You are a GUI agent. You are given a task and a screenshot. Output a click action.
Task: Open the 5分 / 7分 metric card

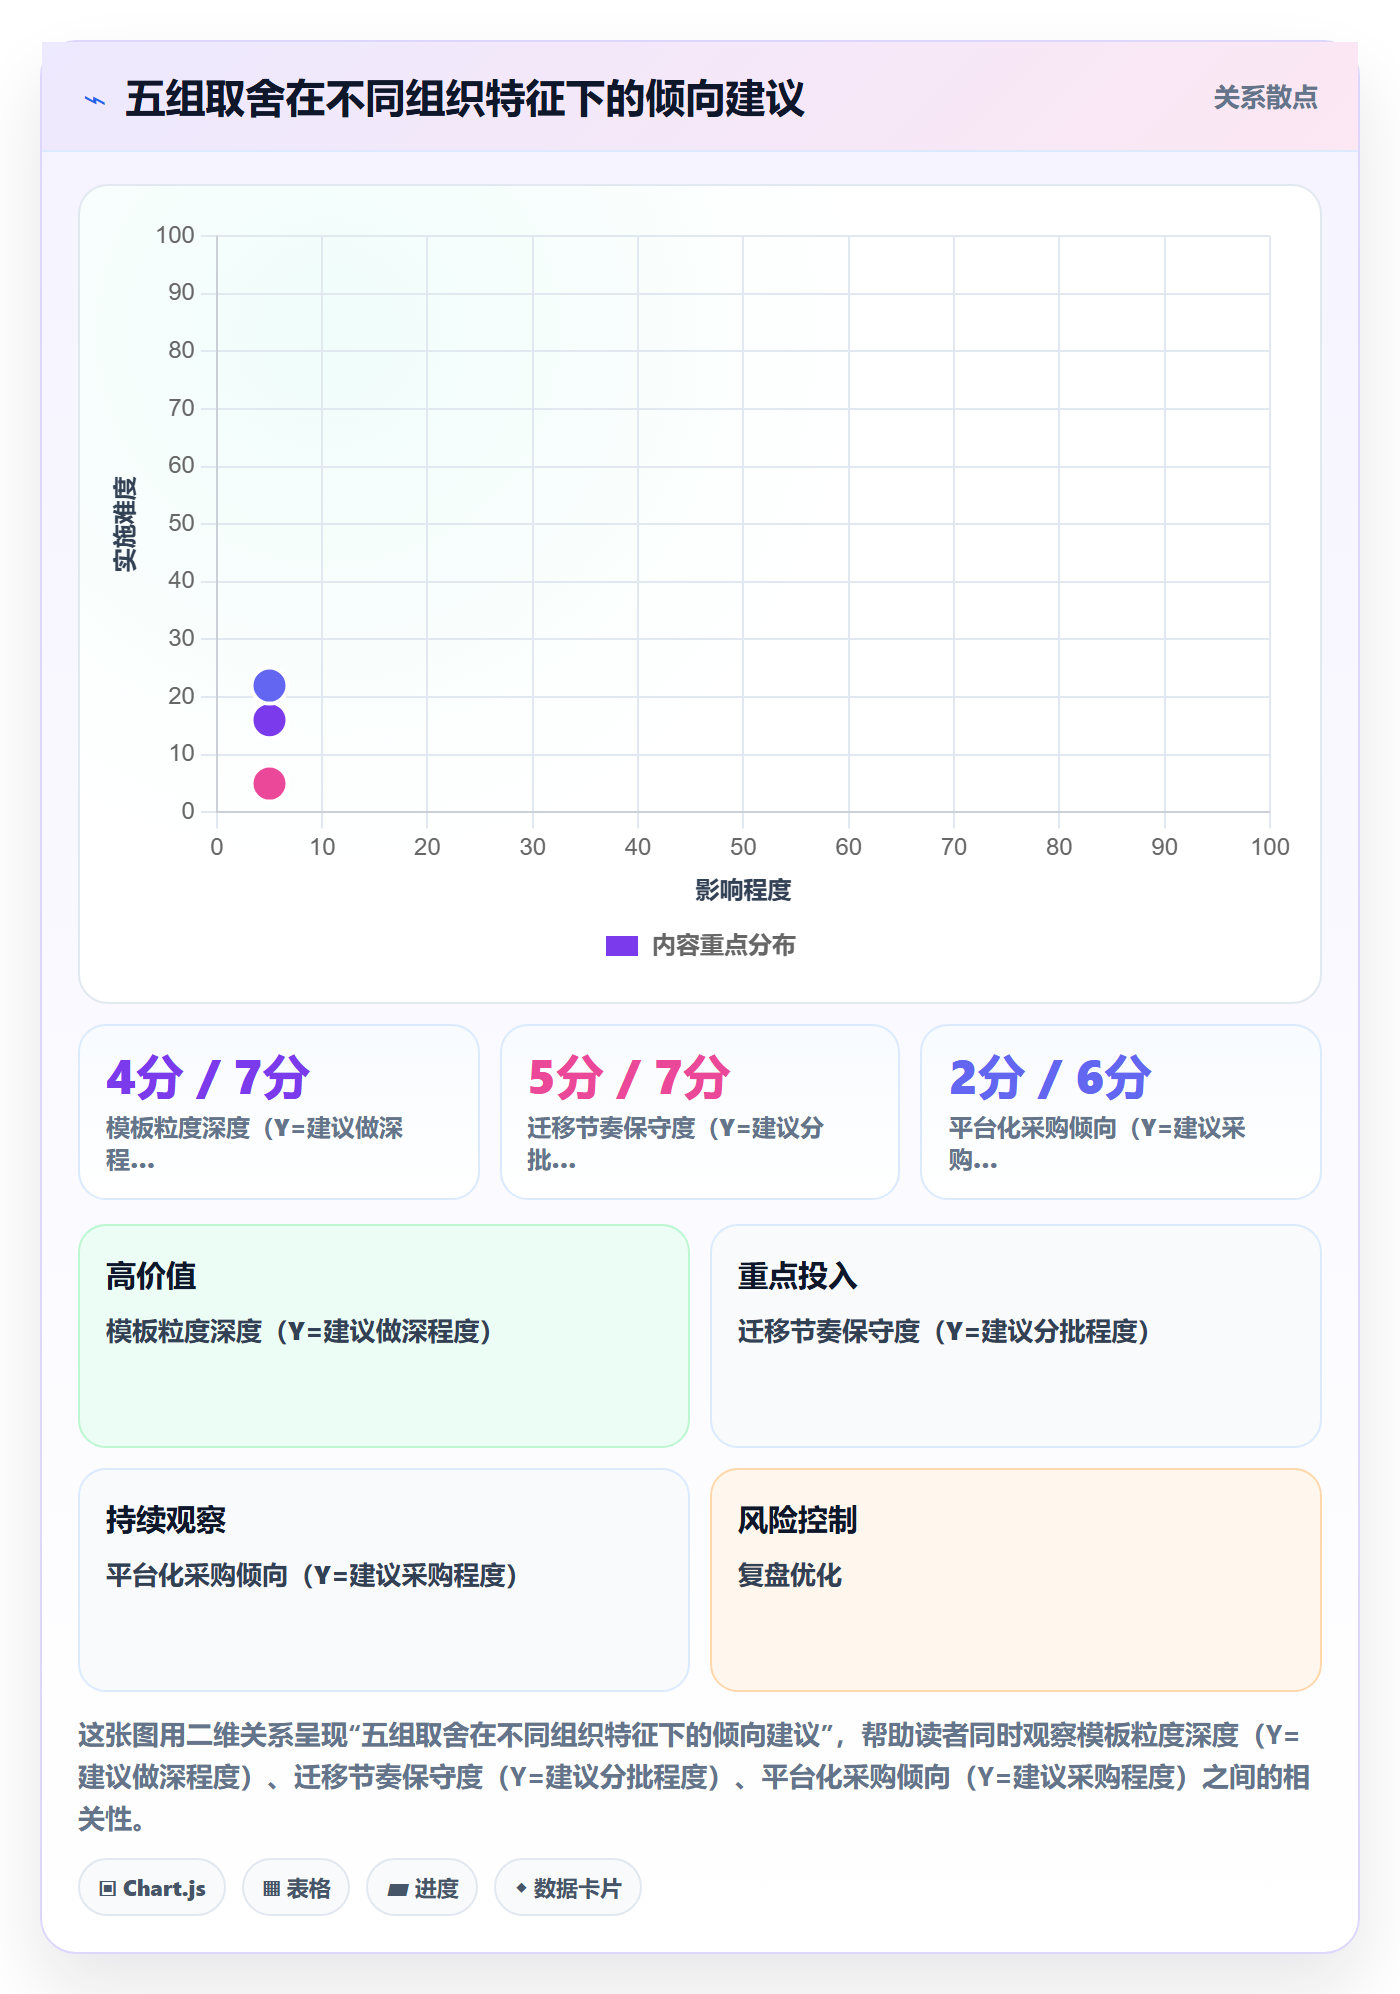point(700,1111)
